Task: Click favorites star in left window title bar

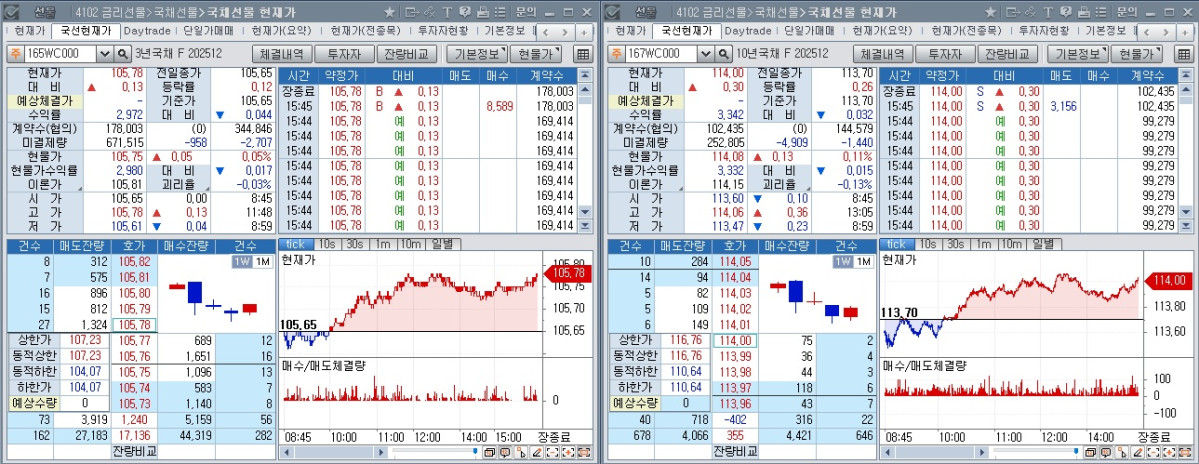Action: coord(389,12)
